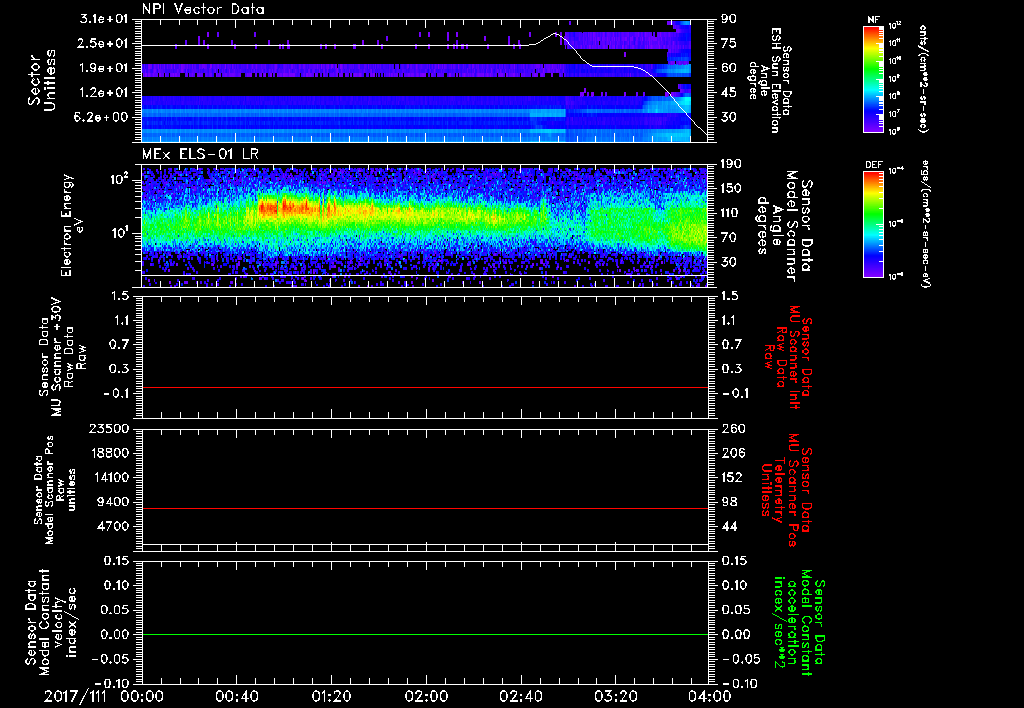The image size is (1024, 708).
Task: Click the NF color scale bar
Action: coord(873,79)
